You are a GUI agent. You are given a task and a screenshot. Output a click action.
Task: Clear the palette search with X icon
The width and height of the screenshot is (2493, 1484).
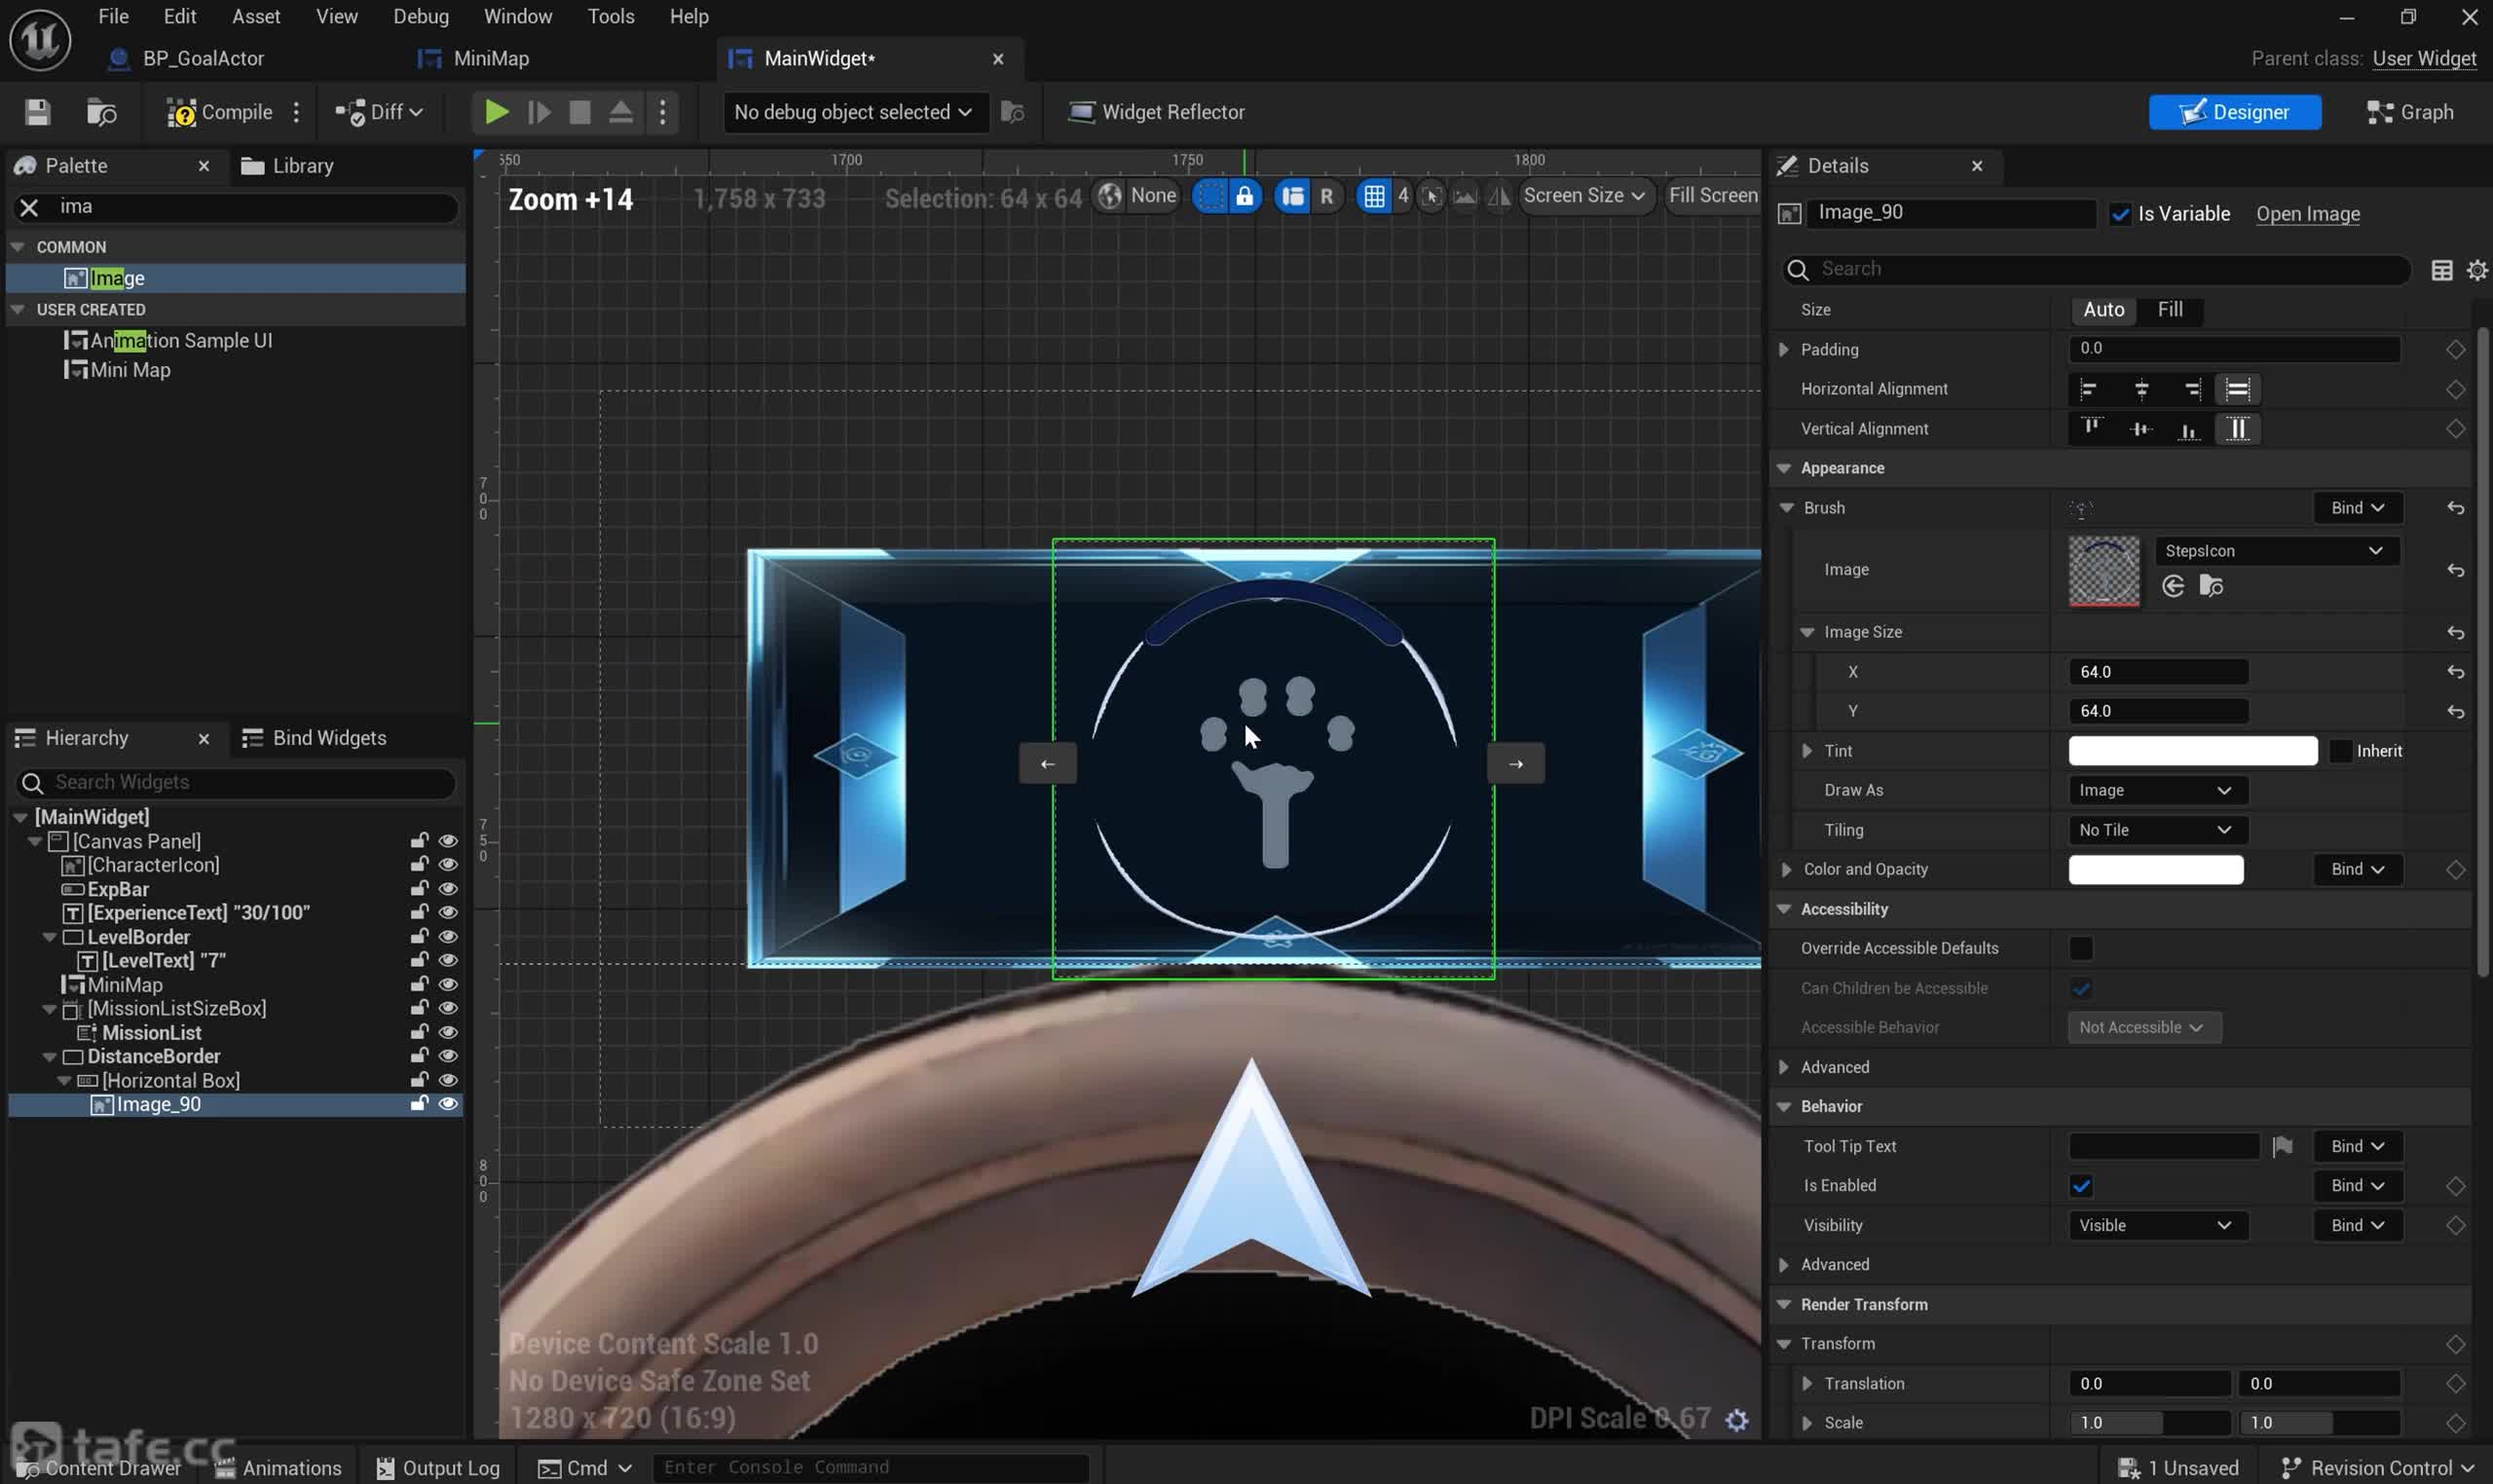click(29, 207)
